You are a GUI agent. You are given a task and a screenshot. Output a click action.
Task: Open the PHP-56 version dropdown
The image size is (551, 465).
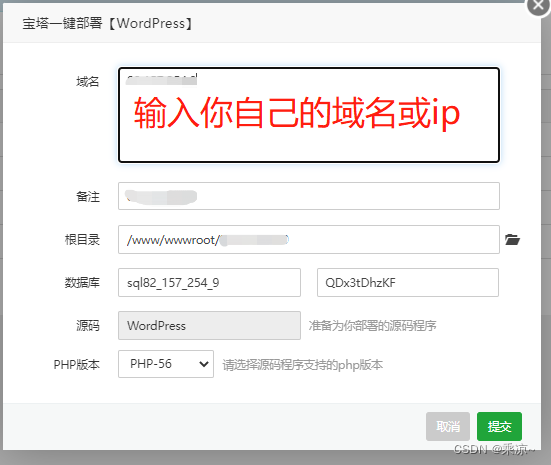(x=166, y=364)
